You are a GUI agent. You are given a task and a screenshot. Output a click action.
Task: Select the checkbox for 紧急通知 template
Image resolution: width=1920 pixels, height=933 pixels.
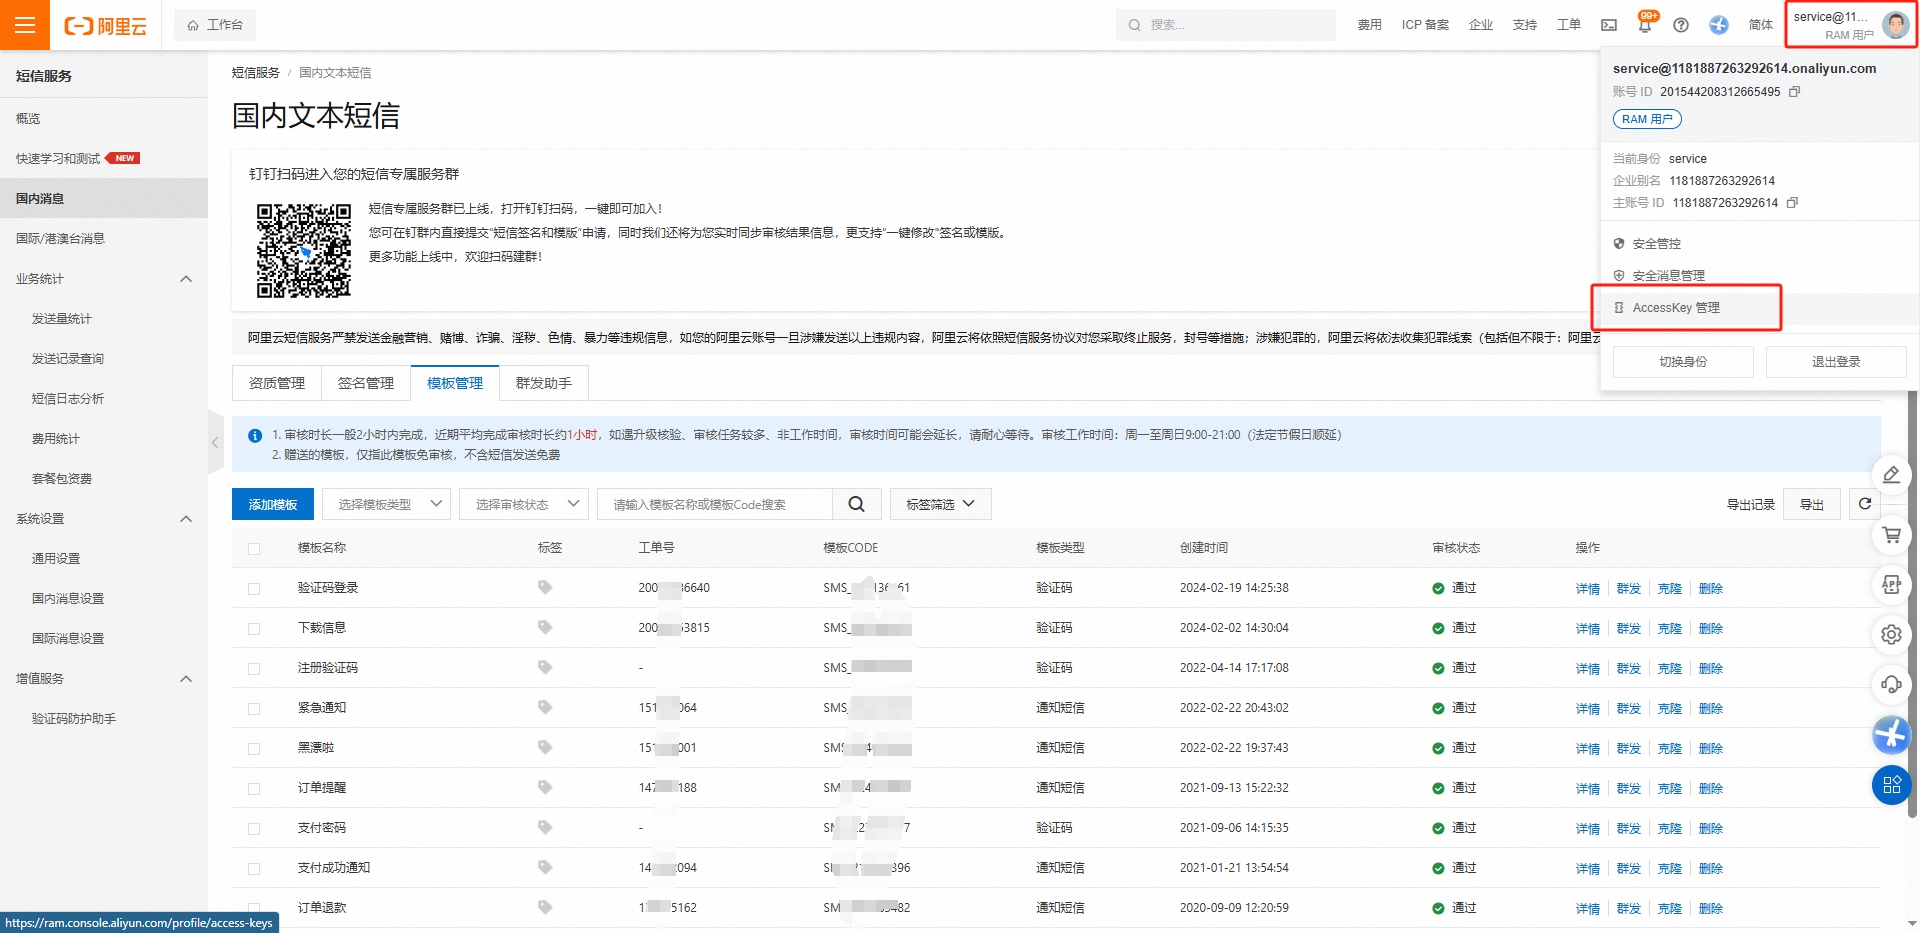[254, 709]
